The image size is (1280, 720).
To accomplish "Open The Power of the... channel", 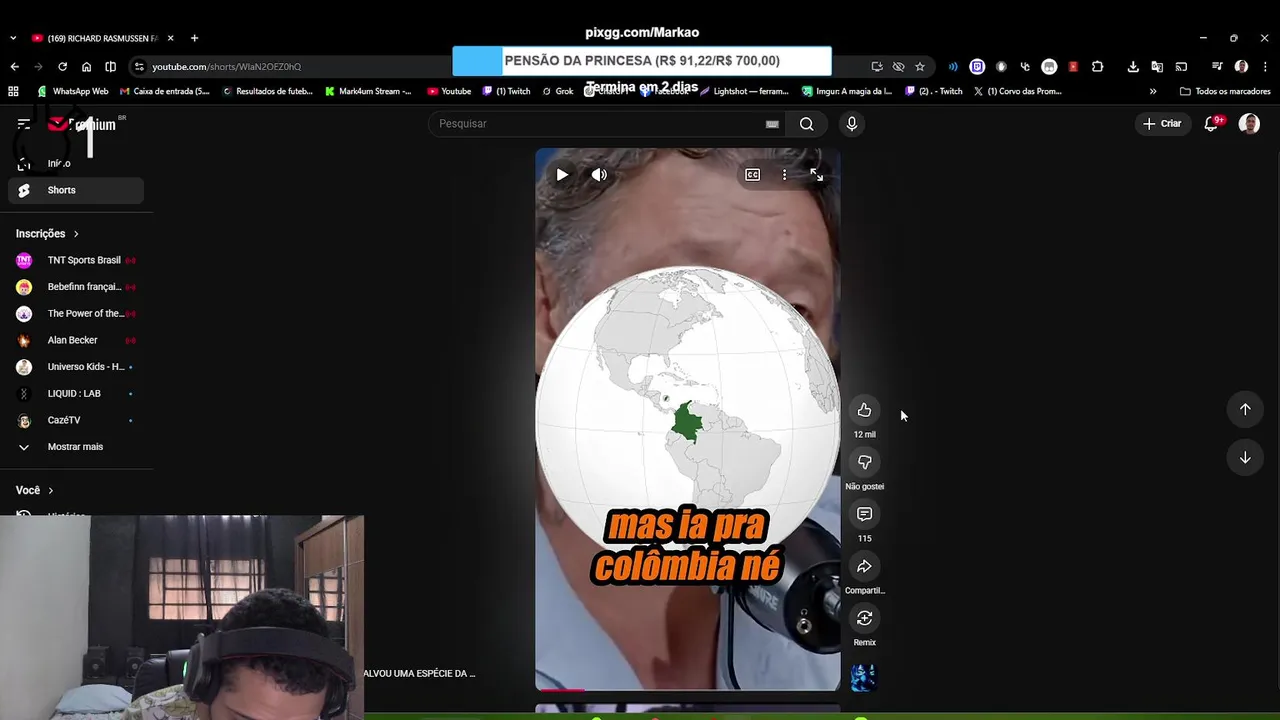I will click(x=76, y=314).
